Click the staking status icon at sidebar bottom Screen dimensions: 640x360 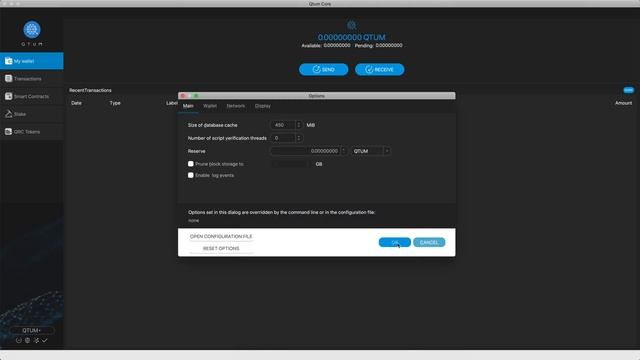[x=19, y=340]
